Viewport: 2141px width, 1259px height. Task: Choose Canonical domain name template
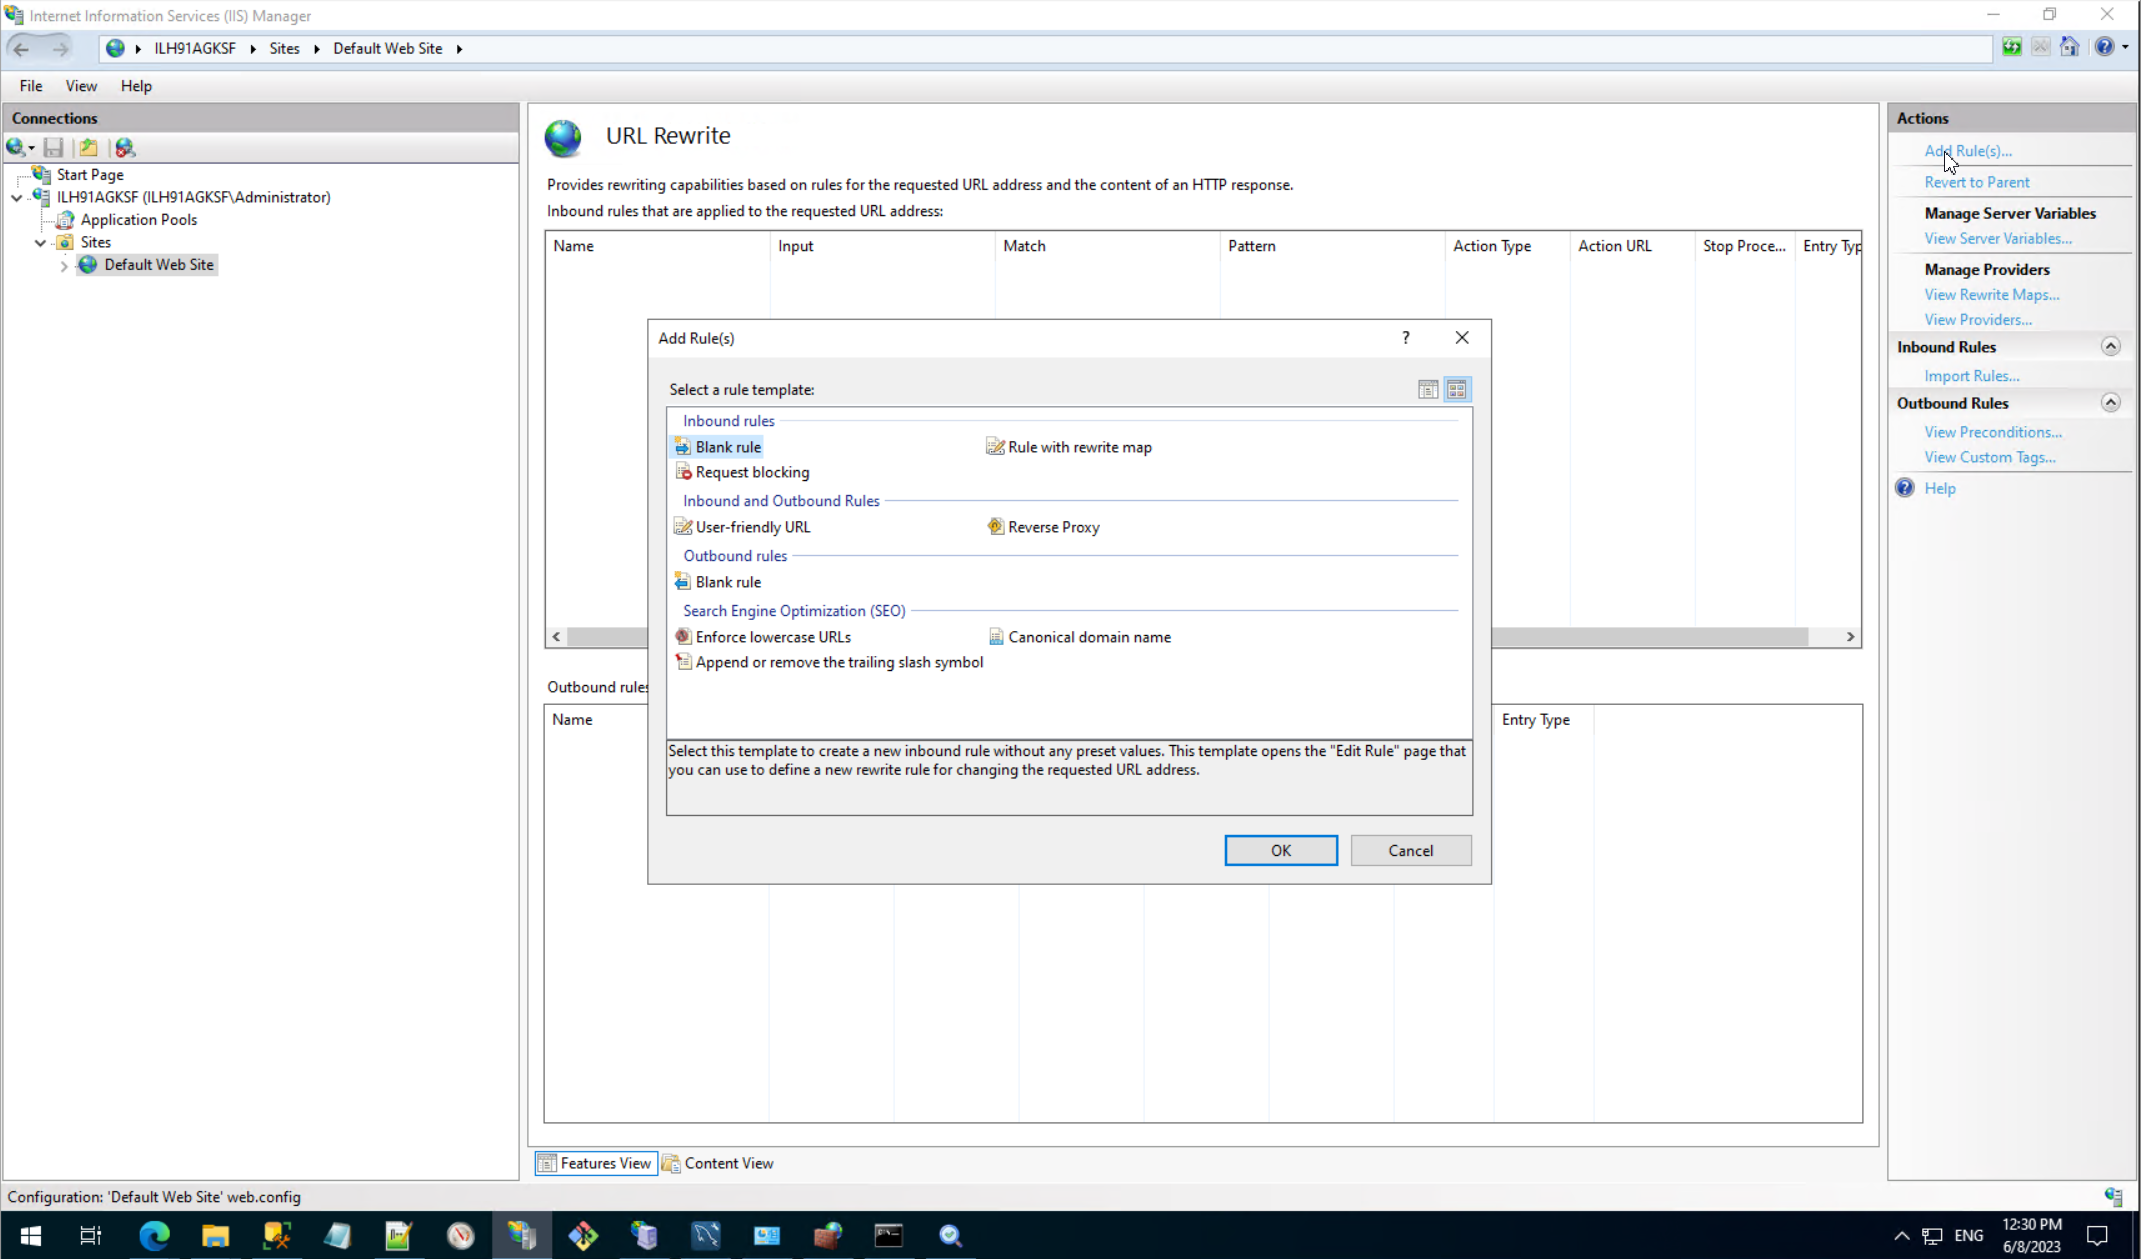point(1088,637)
